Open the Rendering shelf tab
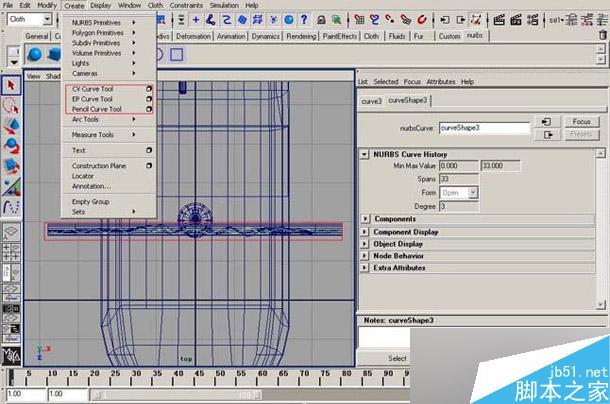The height and width of the screenshot is (404, 610). click(x=301, y=36)
